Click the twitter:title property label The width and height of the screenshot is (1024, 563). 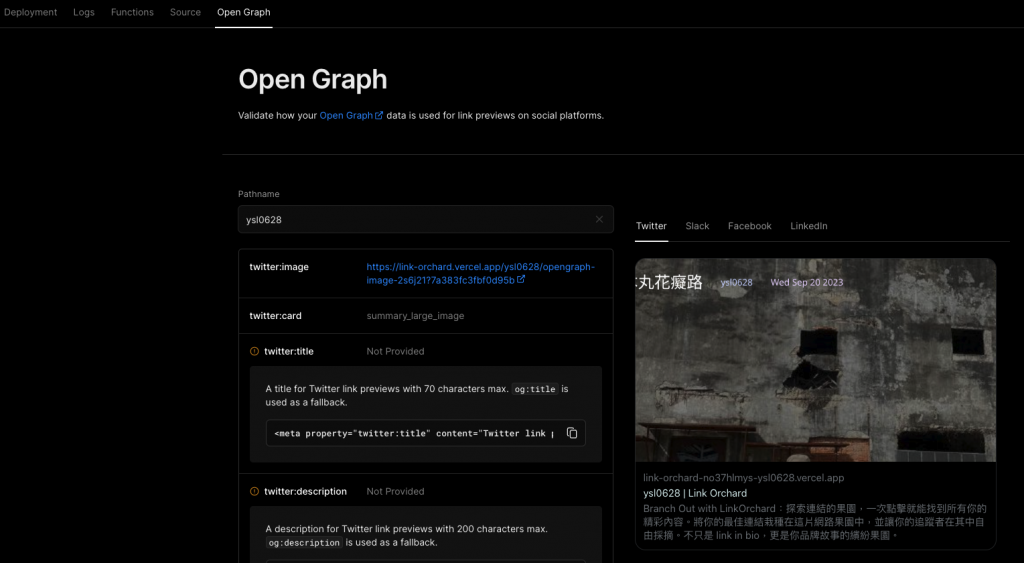[289, 351]
